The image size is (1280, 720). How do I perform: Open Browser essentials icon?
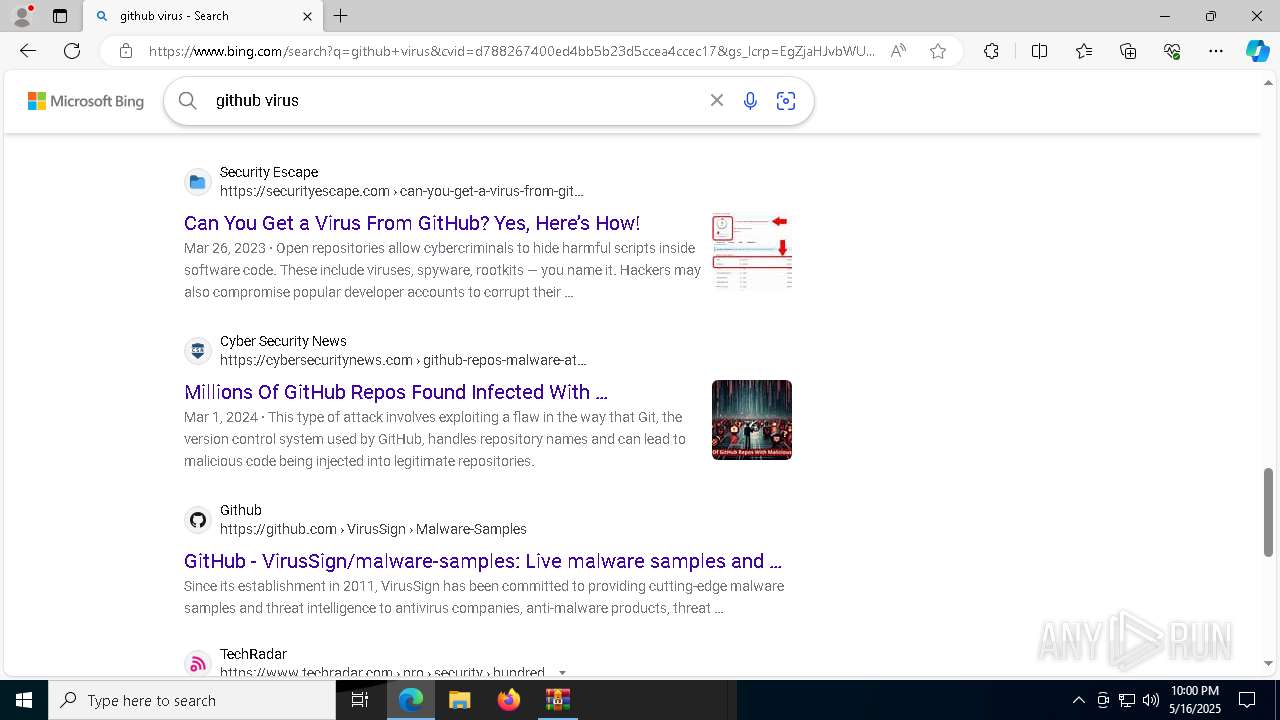tap(1172, 51)
